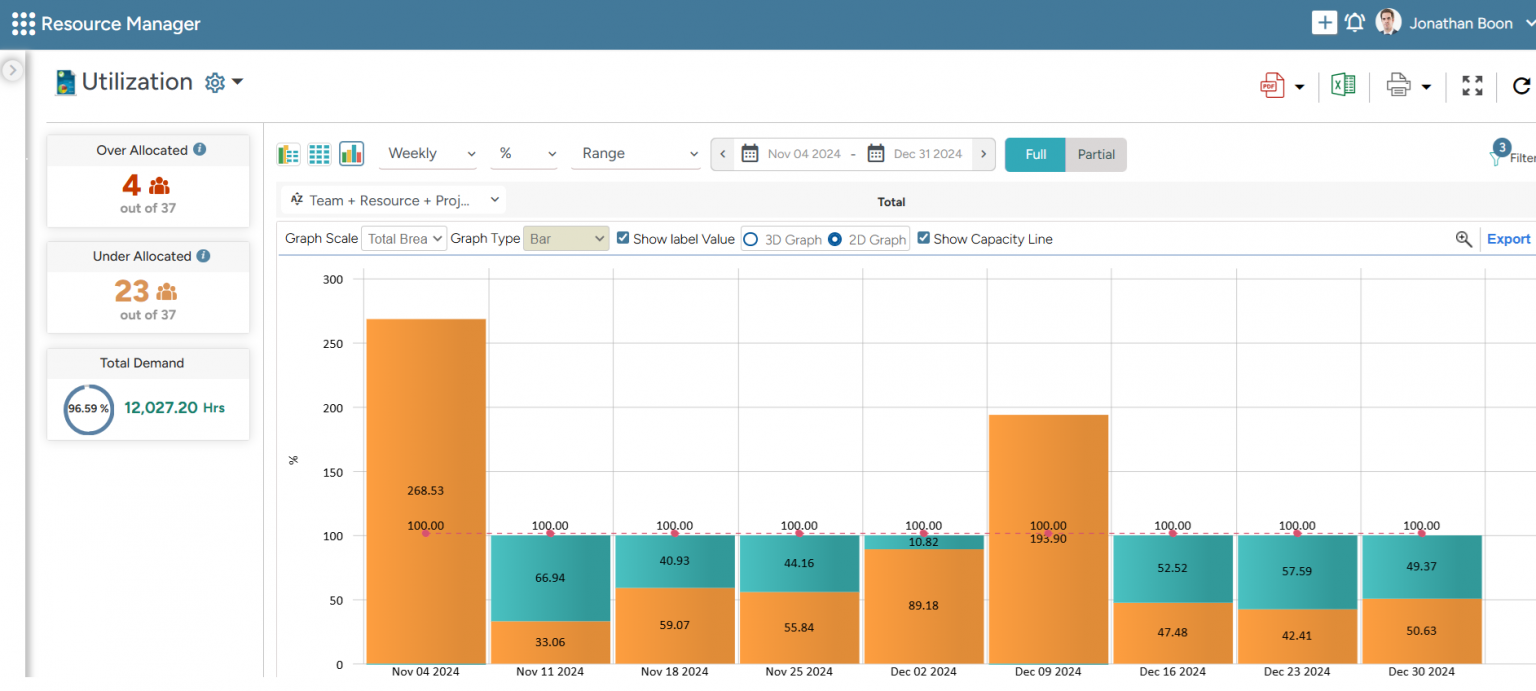Disable Show Capacity Line
The width and height of the screenshot is (1536, 691).
[923, 238]
